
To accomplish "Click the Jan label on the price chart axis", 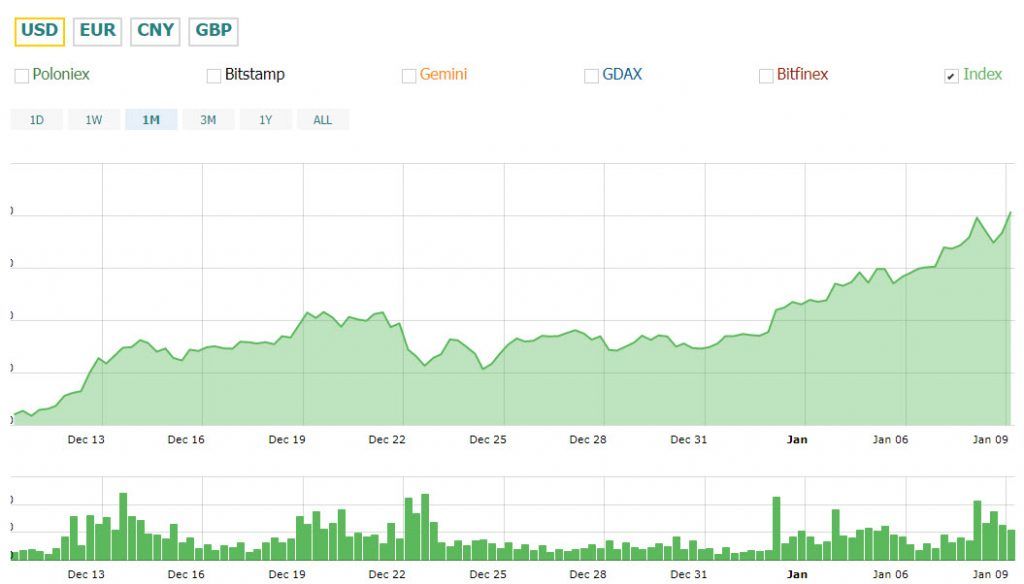I will 797,439.
